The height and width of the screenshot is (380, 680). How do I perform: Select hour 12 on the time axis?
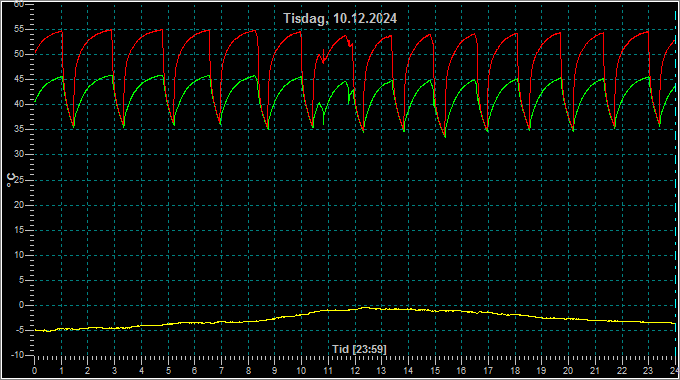(355, 371)
